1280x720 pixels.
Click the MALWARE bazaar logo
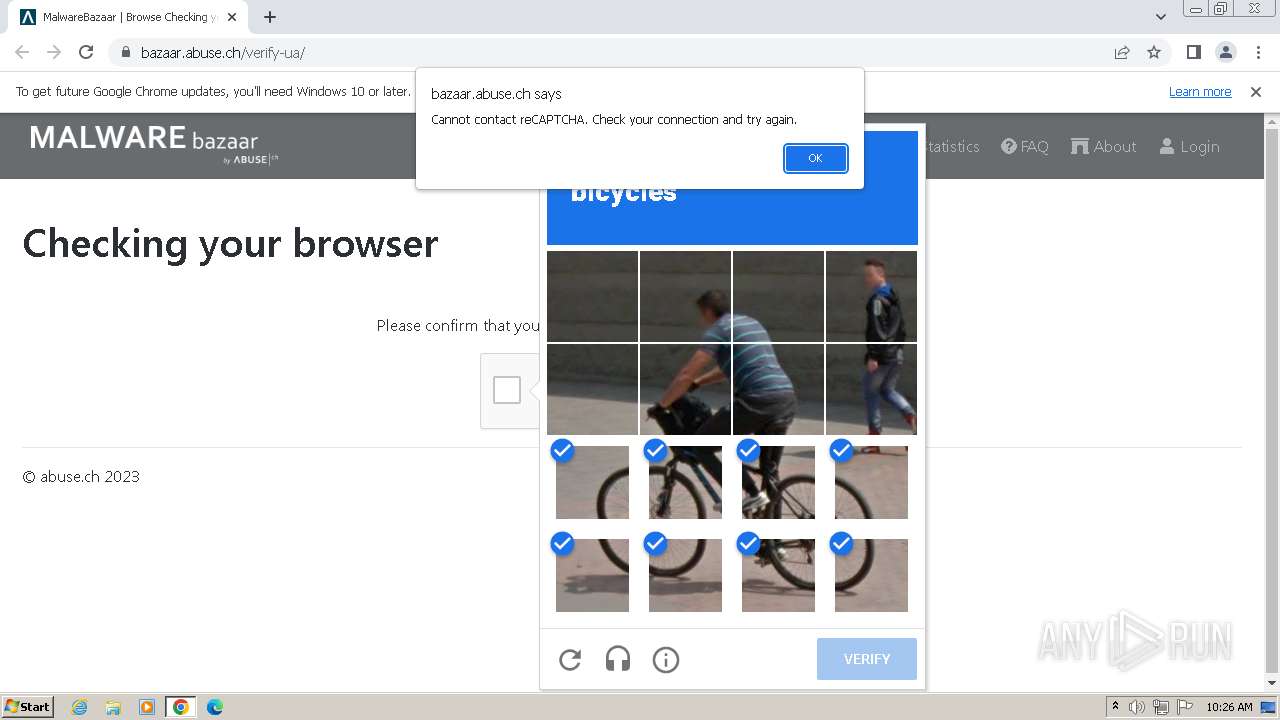click(154, 143)
